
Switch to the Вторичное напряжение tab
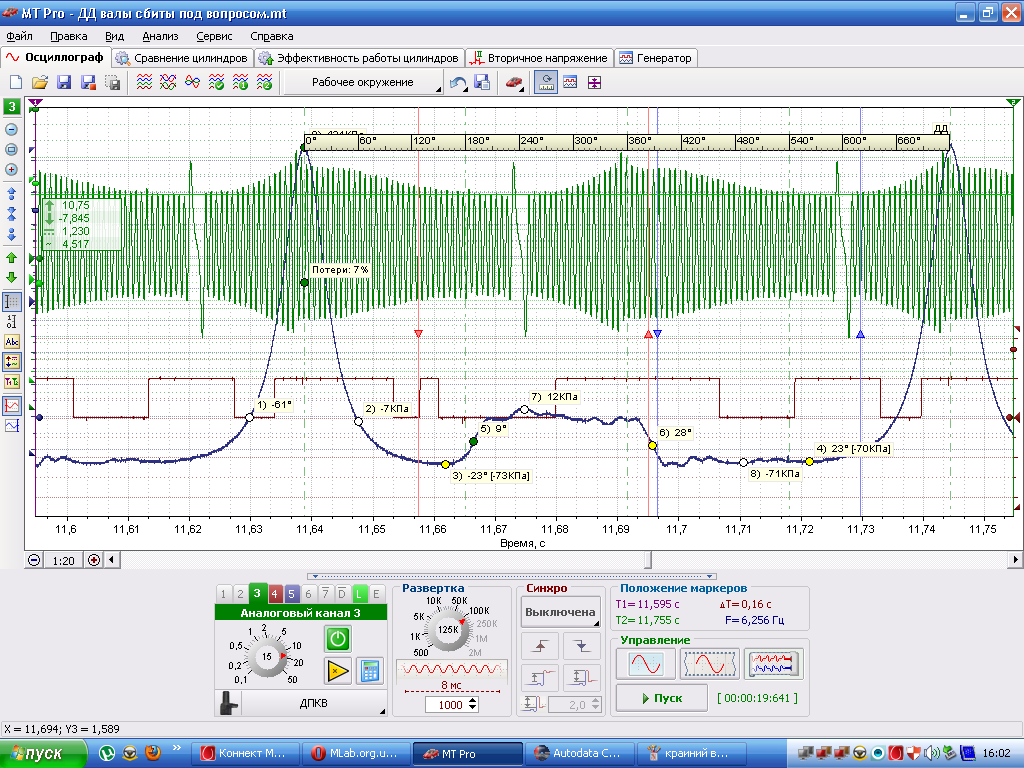coord(540,58)
